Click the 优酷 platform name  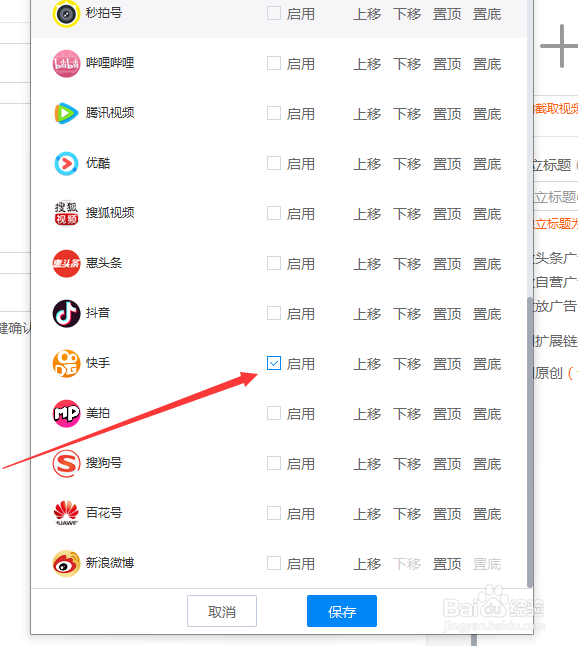coord(98,163)
